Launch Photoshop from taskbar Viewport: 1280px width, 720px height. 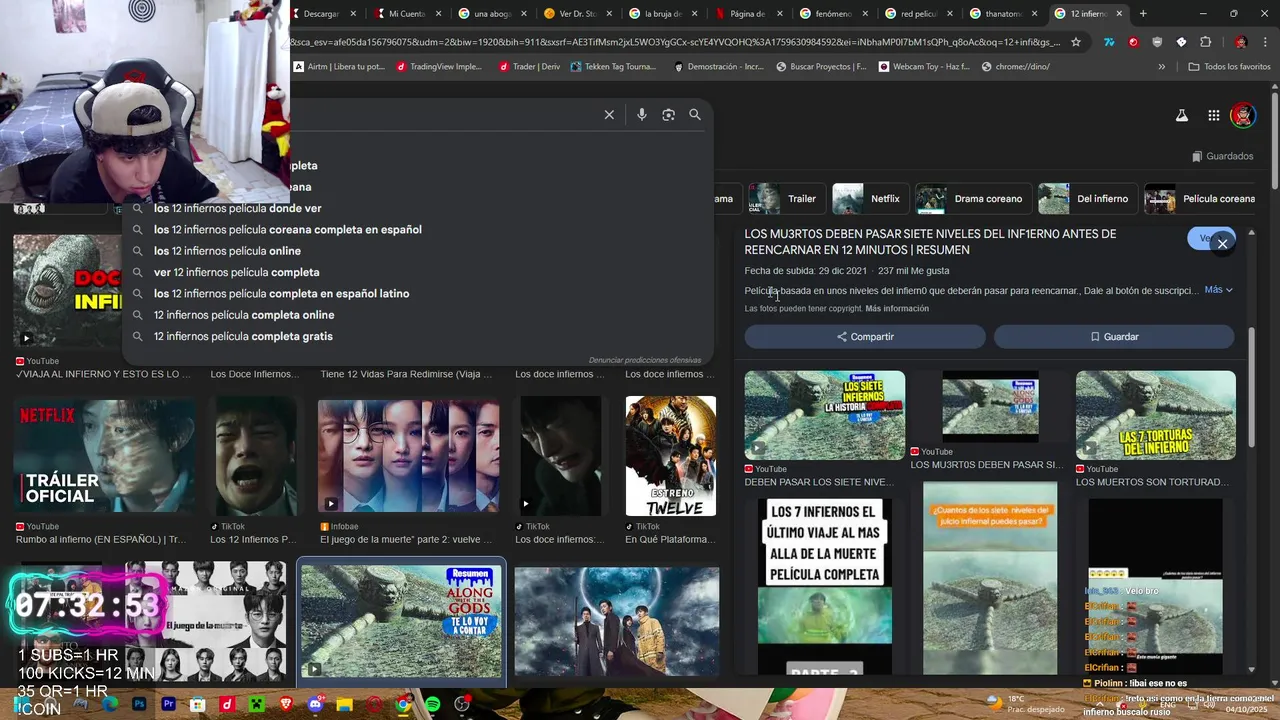(139, 704)
